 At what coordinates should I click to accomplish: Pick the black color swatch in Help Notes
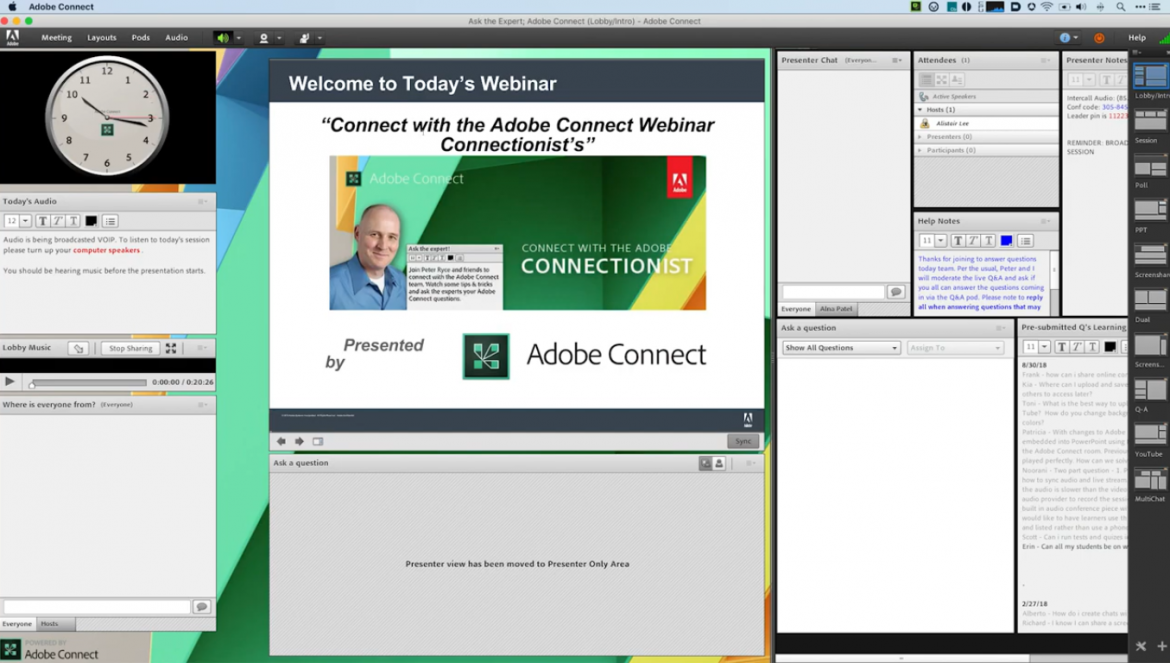(1004, 240)
